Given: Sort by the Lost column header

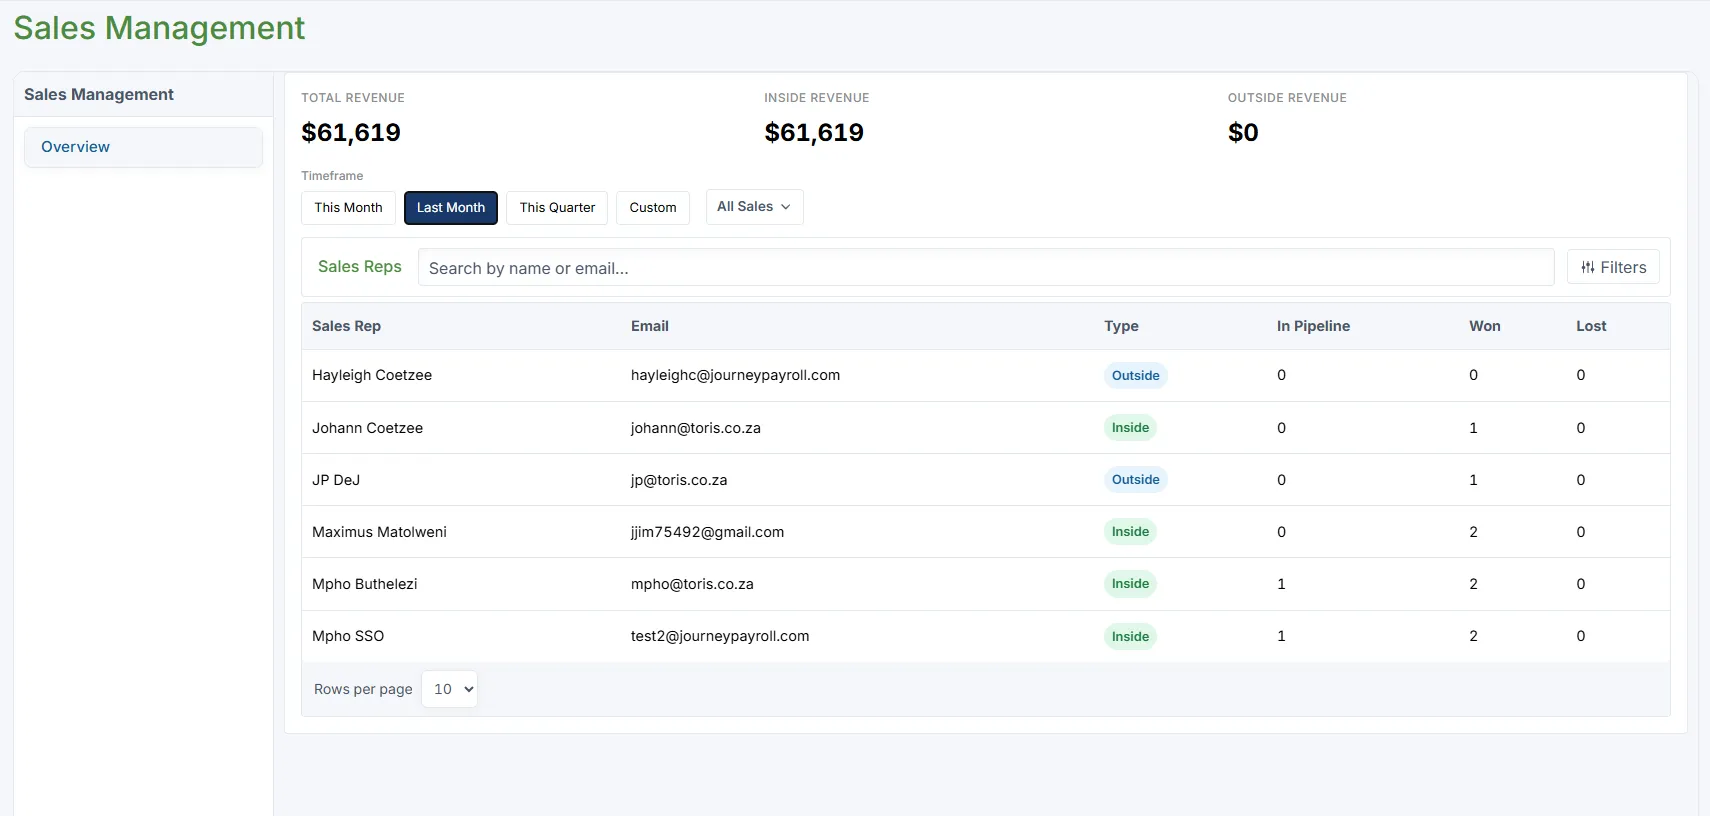Looking at the screenshot, I should [1591, 326].
